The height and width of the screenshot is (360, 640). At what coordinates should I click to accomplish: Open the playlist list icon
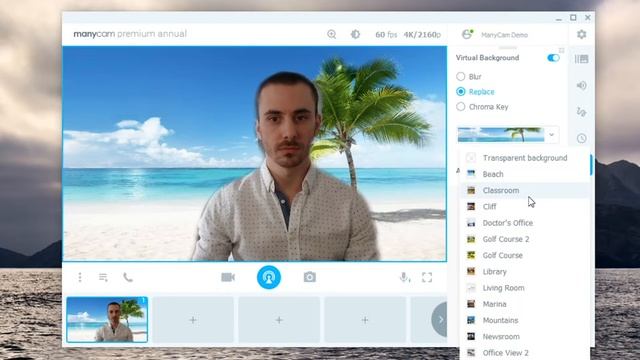[x=103, y=278]
